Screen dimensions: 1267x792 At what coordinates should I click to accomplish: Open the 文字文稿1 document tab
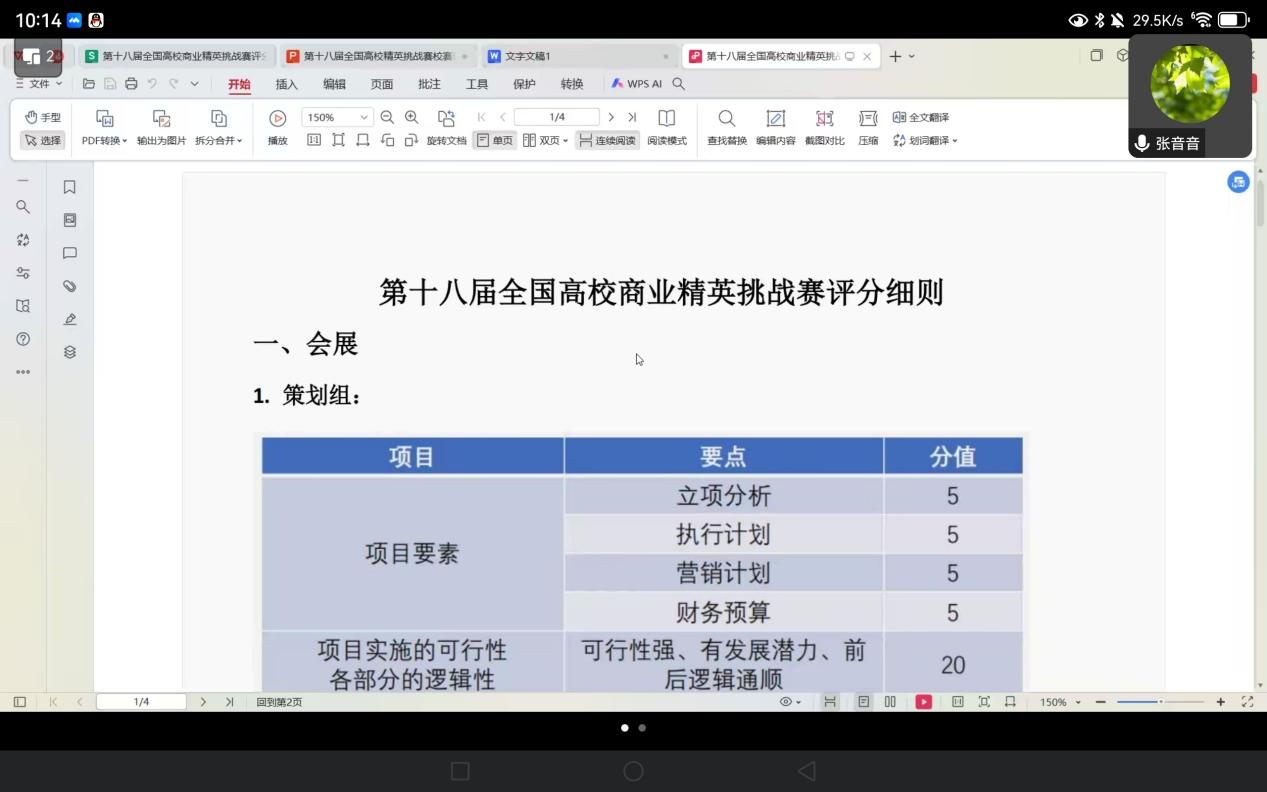[x=570, y=56]
